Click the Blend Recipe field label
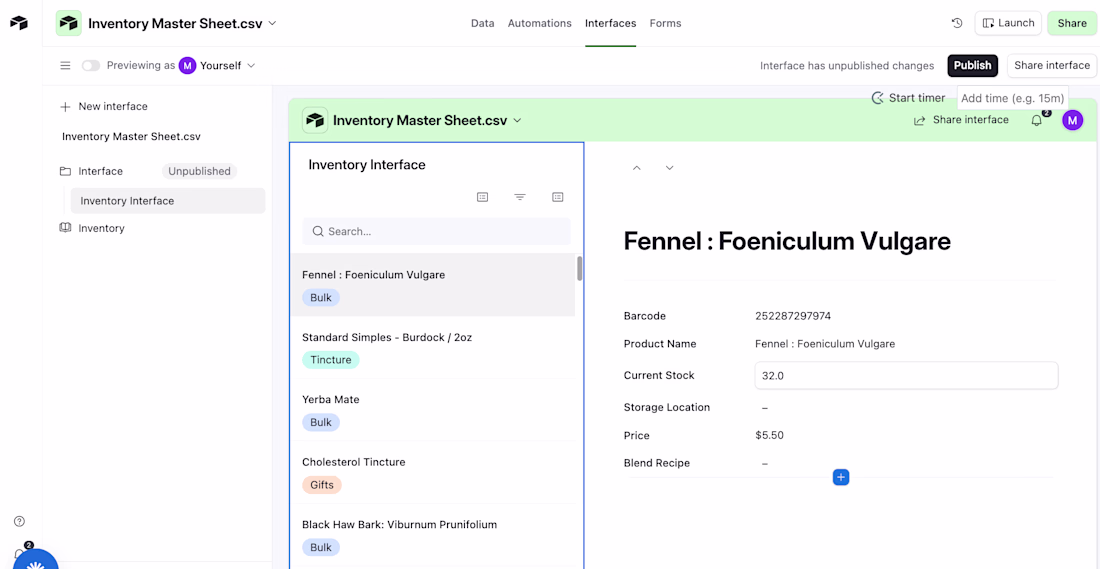The height and width of the screenshot is (569, 1100). [x=657, y=463]
